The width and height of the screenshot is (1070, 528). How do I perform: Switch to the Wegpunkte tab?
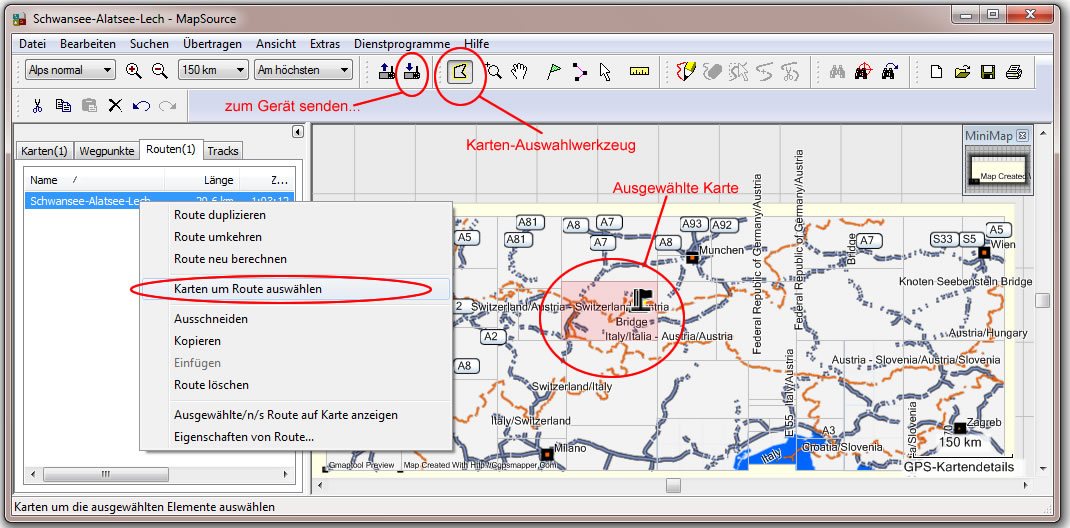click(106, 151)
